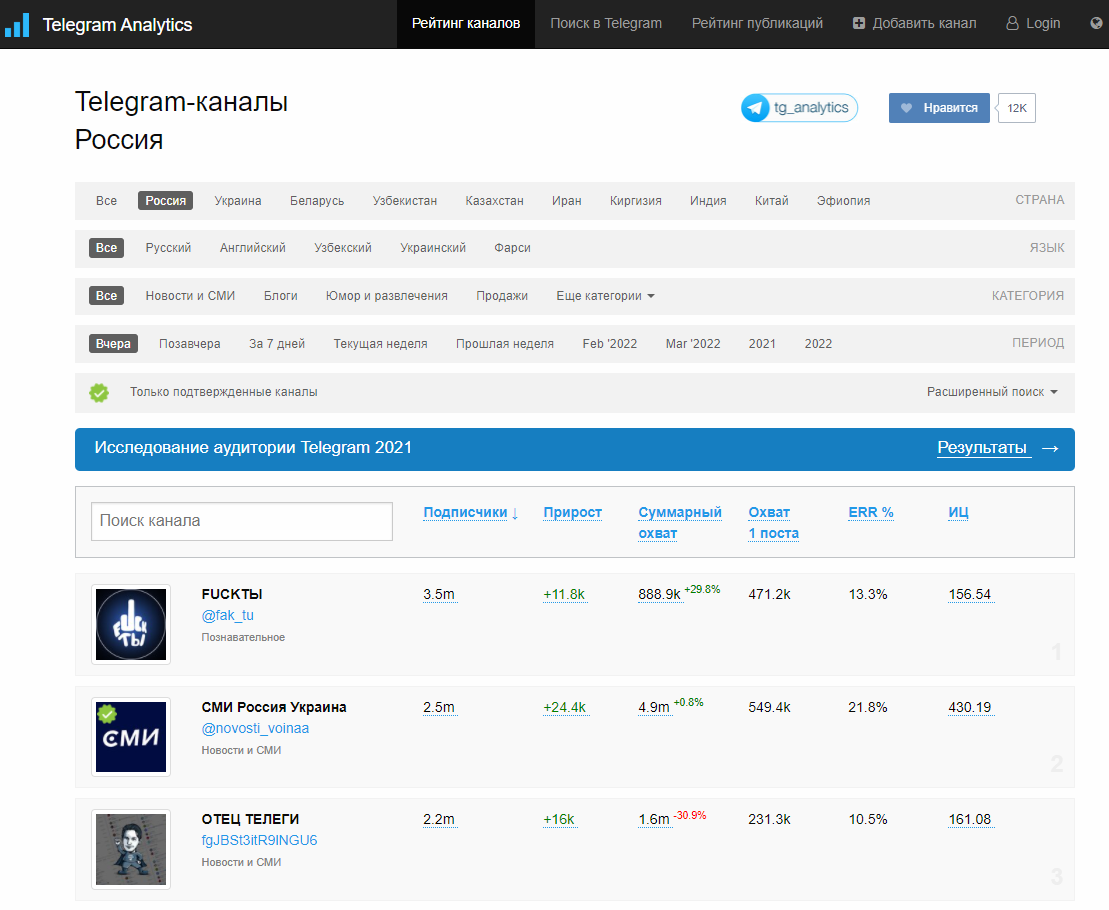Sort by Суммарный охват column
Viewport: 1109px width, 910px height.
click(680, 523)
